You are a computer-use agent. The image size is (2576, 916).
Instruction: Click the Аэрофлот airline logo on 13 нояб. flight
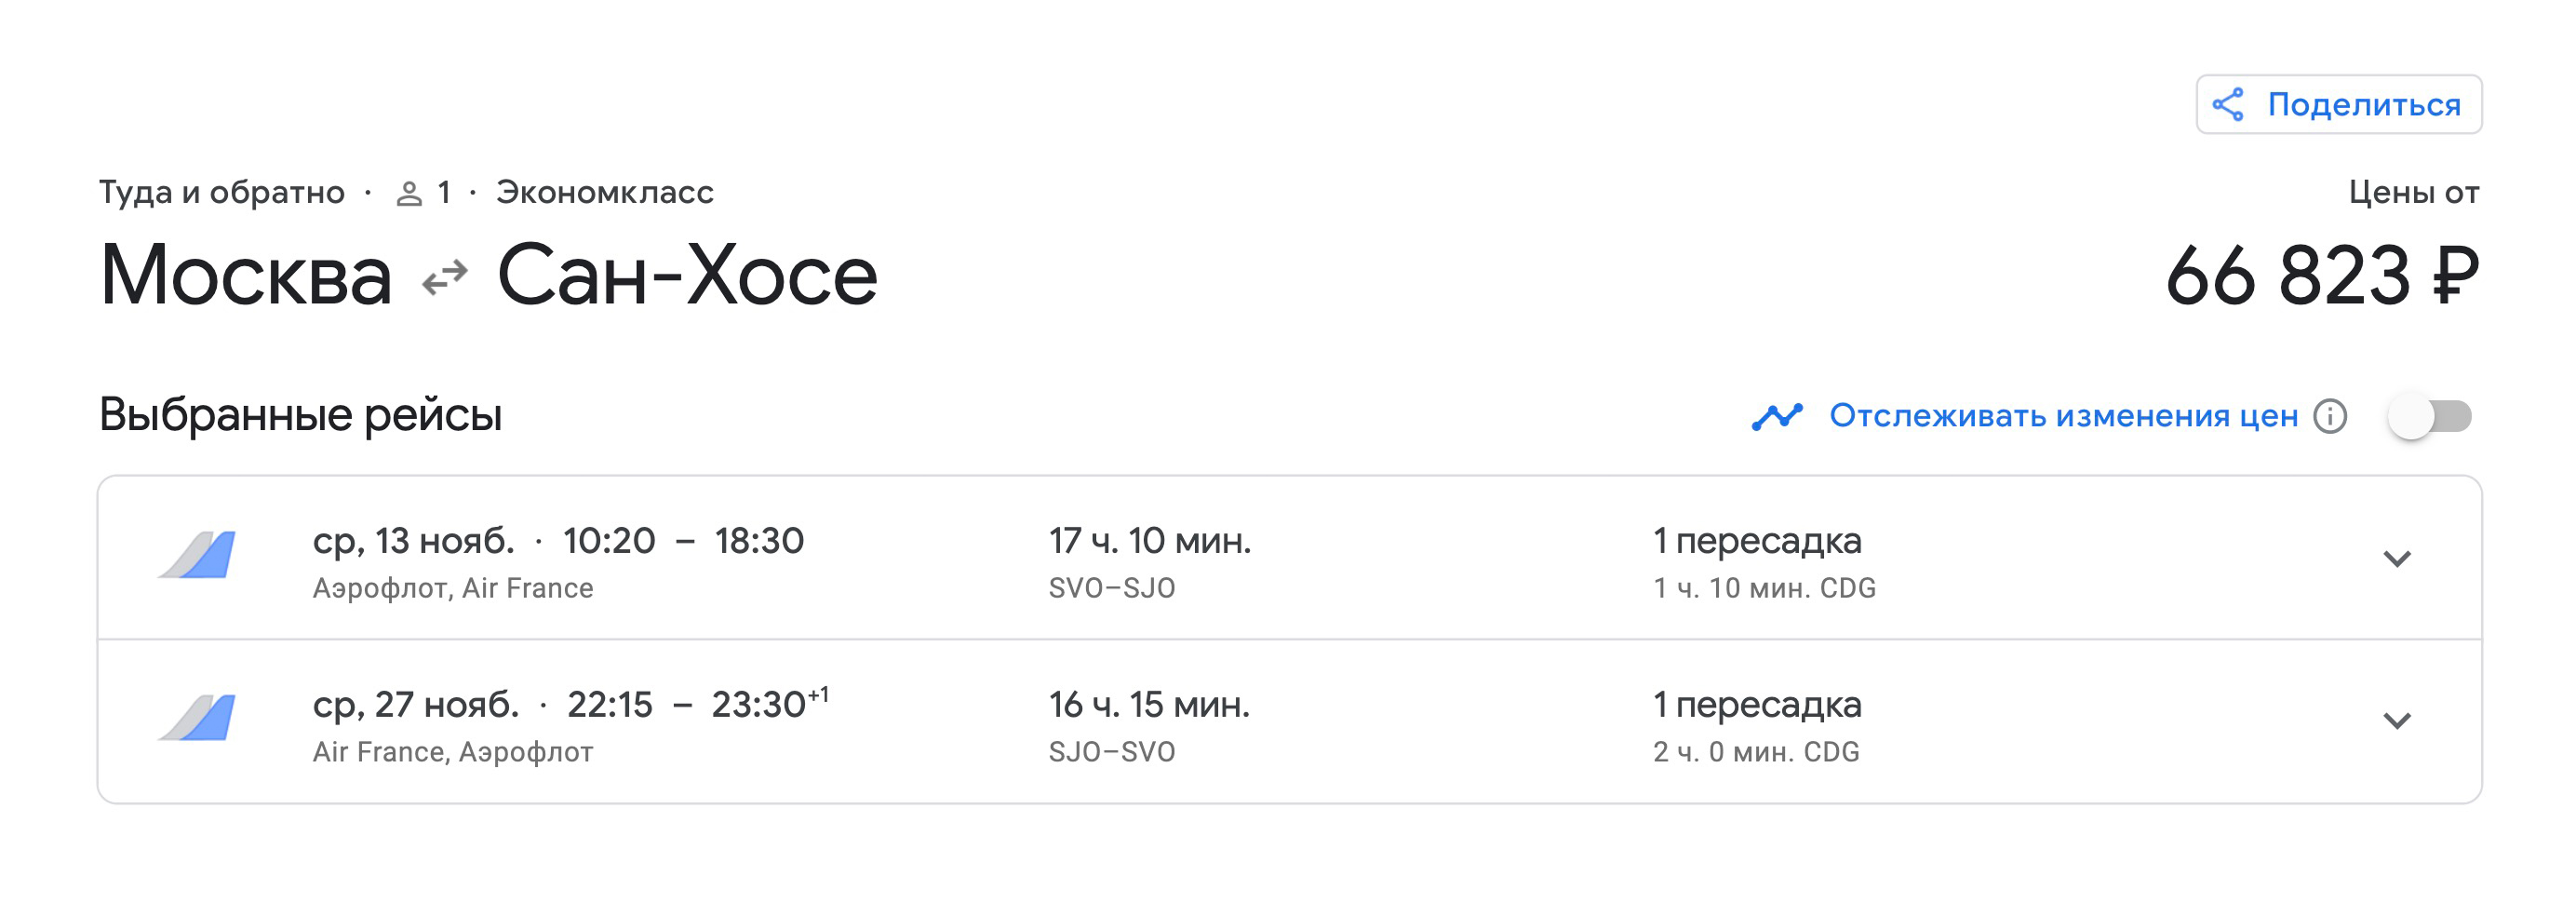pos(198,555)
